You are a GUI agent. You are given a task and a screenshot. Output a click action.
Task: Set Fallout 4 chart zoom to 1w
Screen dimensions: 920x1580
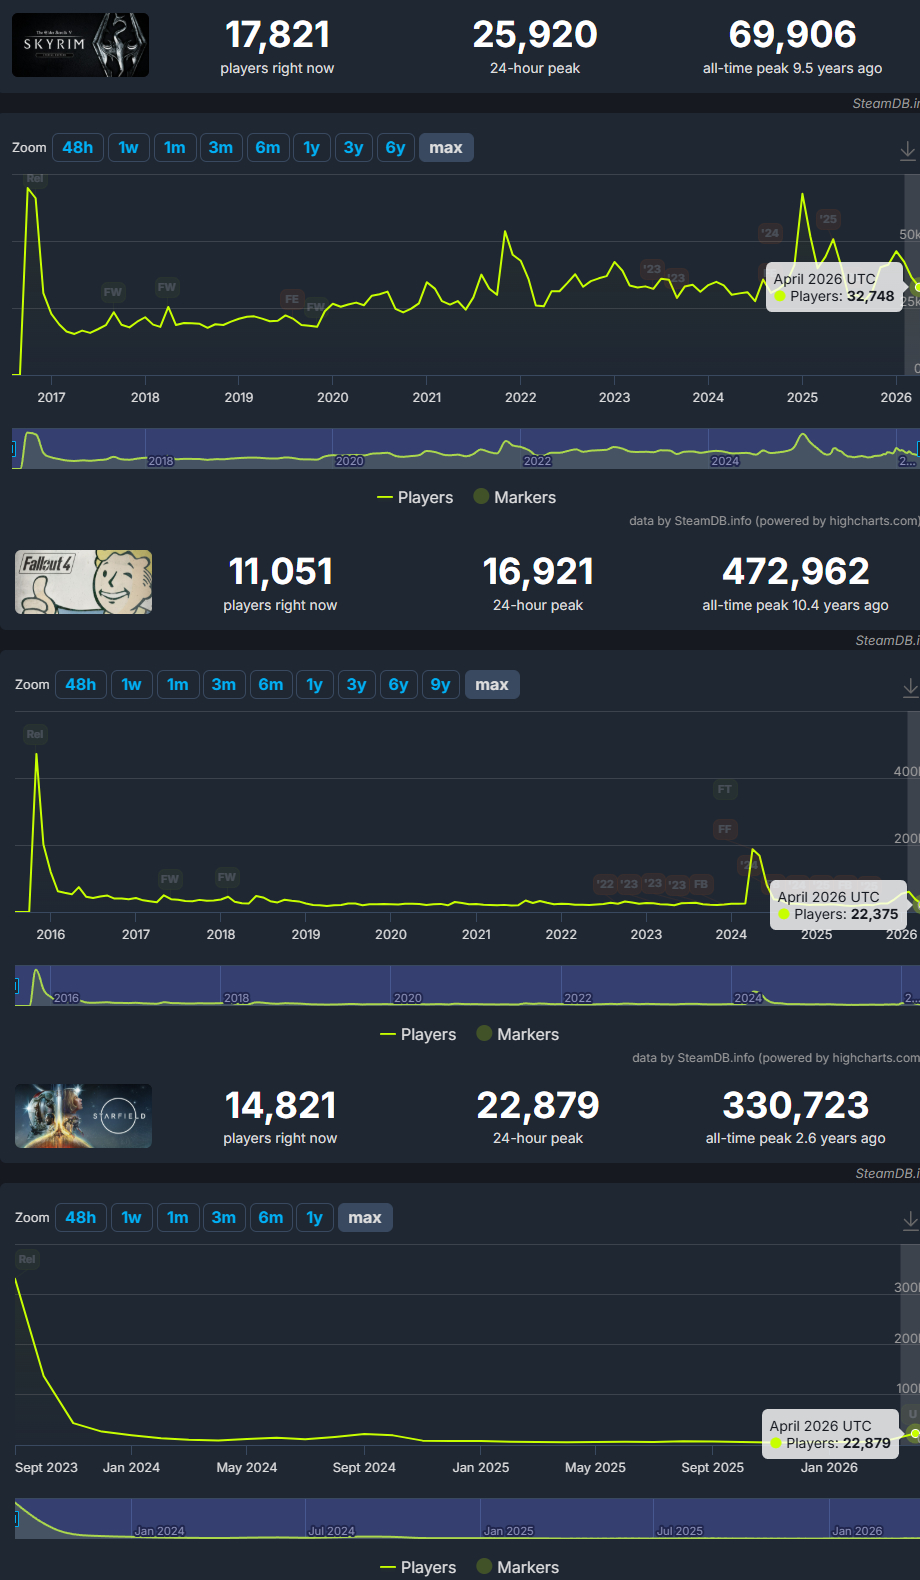coord(132,685)
